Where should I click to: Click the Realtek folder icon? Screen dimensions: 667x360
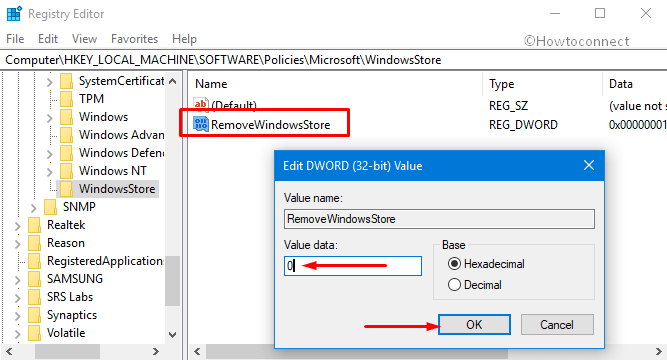pyautogui.click(x=34, y=225)
